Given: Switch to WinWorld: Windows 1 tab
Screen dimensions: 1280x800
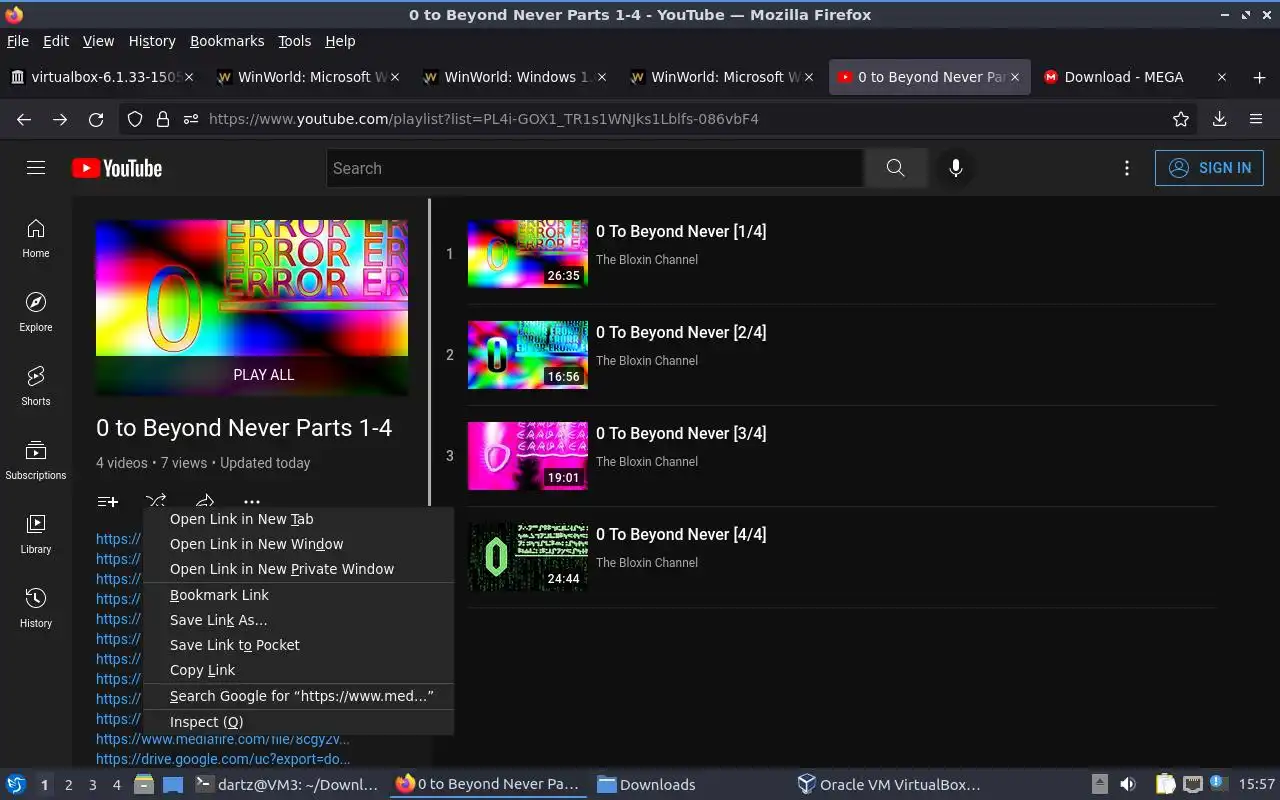Looking at the screenshot, I should point(513,77).
